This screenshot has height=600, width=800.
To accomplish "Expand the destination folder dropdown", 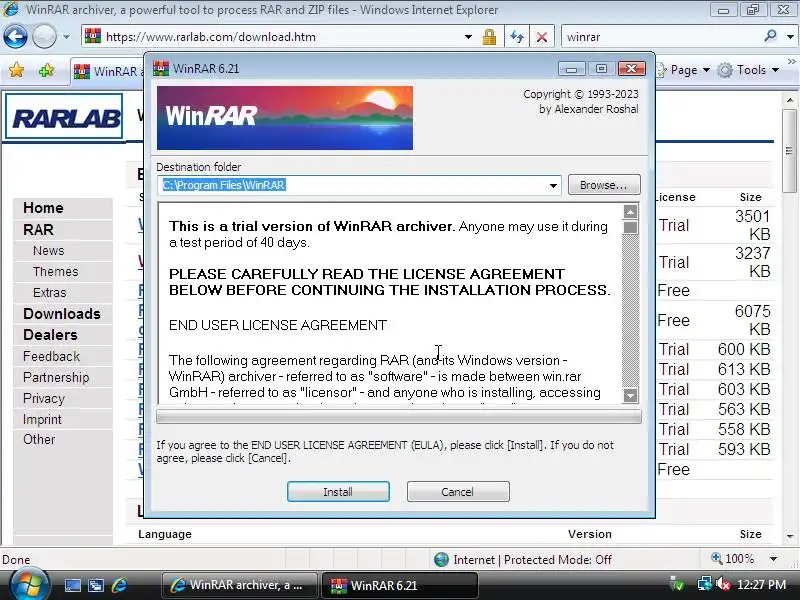I will click(x=553, y=185).
